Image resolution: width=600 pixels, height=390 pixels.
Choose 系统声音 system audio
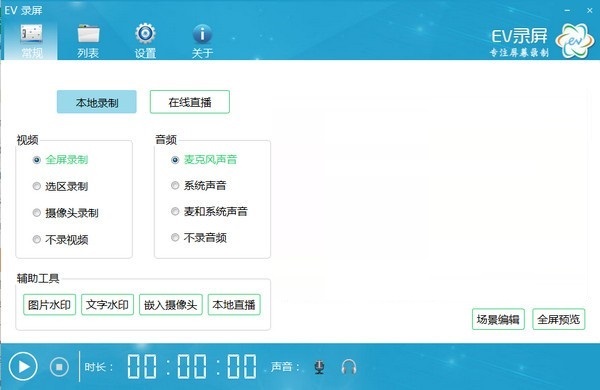tap(199, 186)
